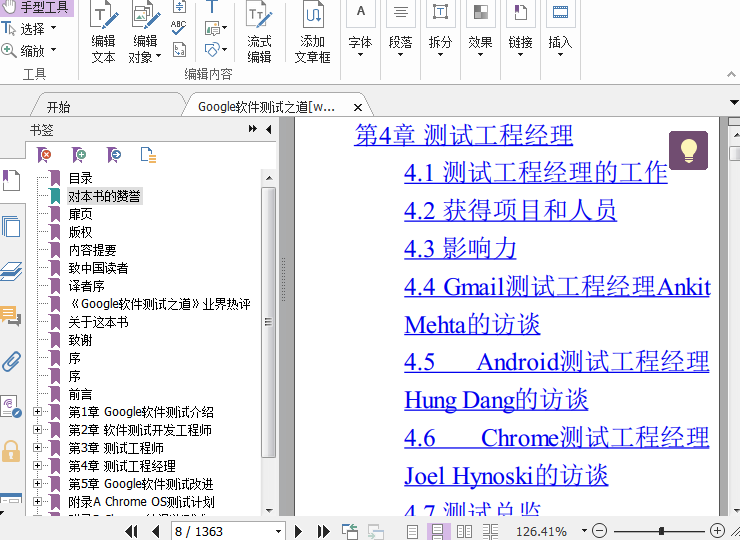The image size is (740, 540).
Task: Select the 对本书的赞誉 bookmark
Action: (104, 196)
